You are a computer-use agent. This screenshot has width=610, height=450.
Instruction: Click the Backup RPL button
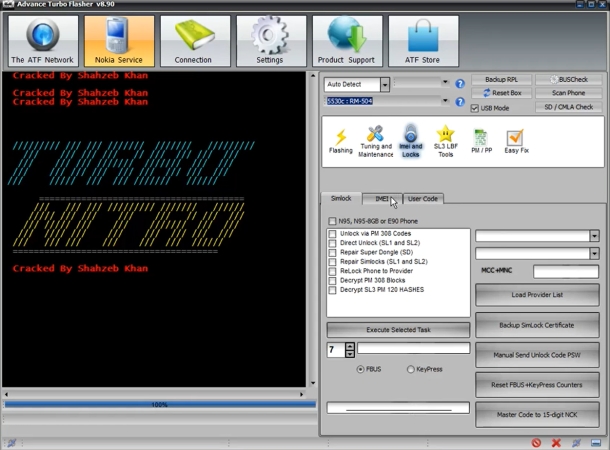[501, 79]
